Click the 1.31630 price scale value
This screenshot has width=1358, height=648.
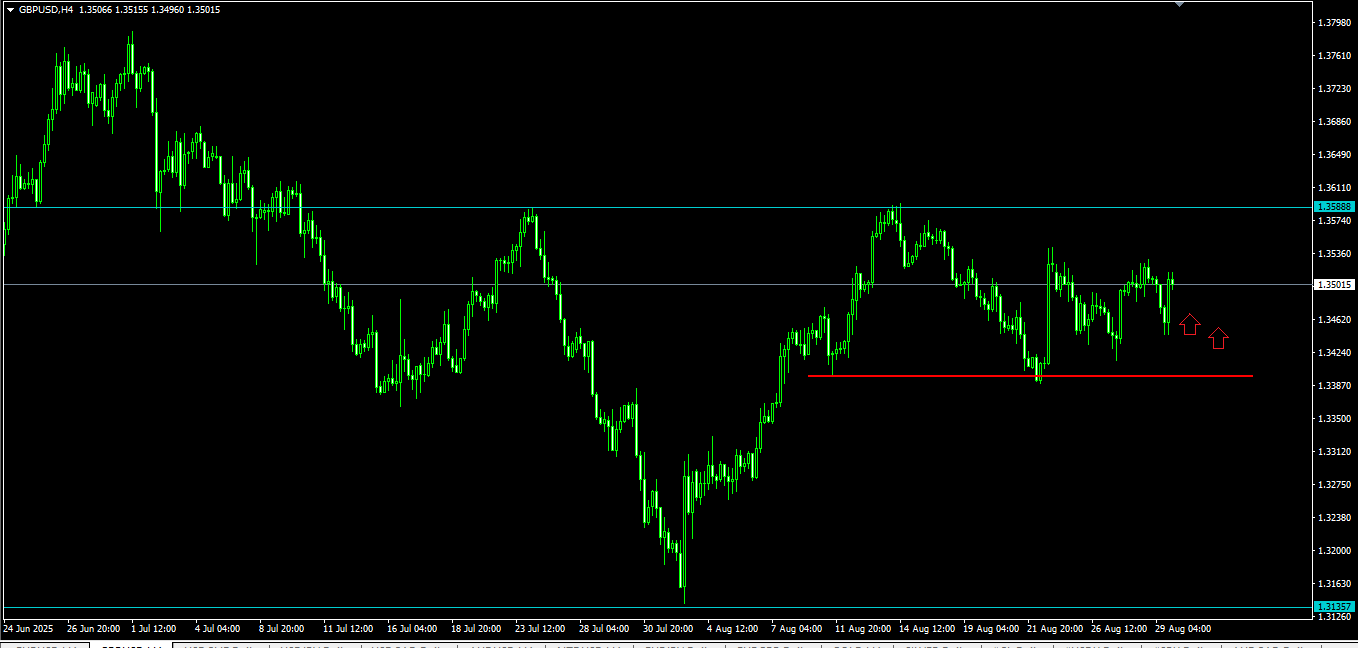tap(1336, 584)
